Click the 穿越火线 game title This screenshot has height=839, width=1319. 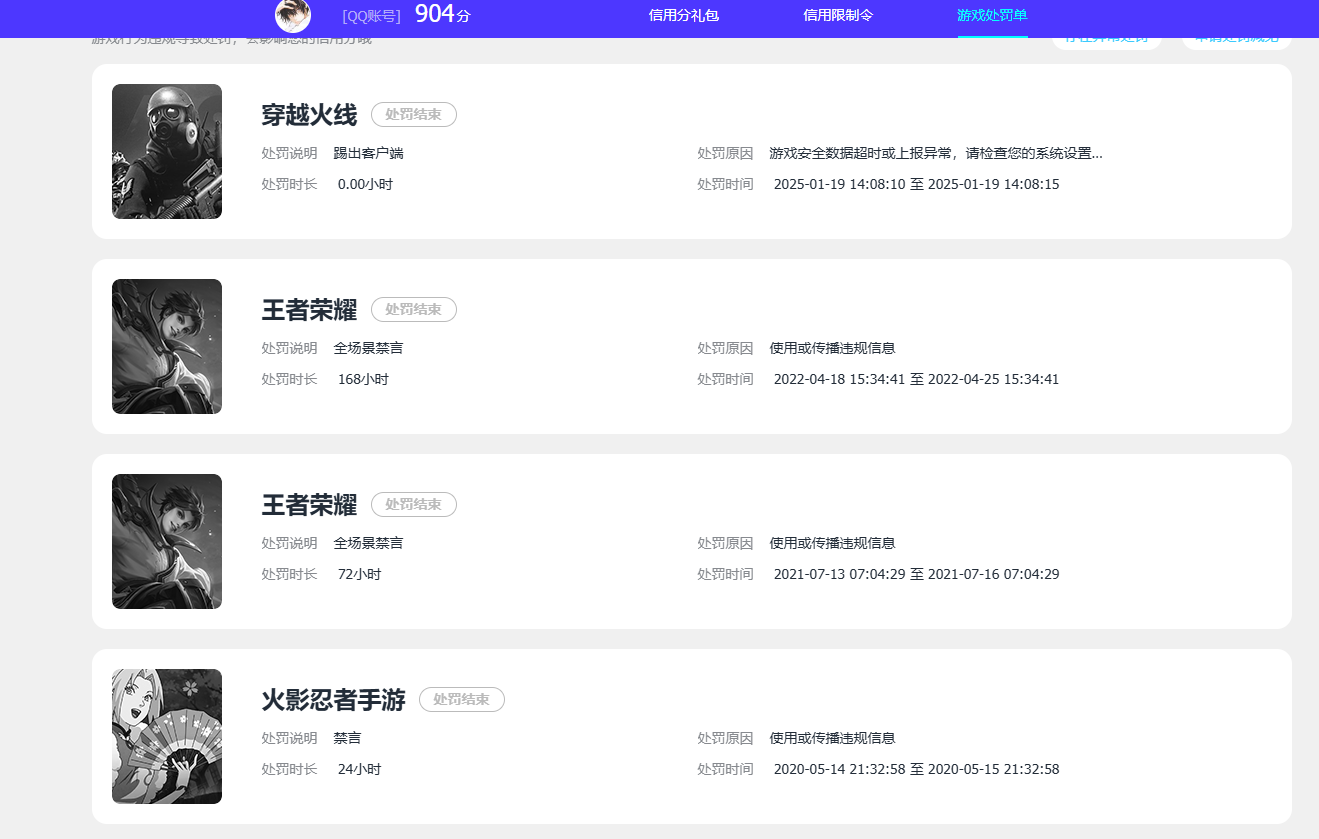(x=309, y=114)
